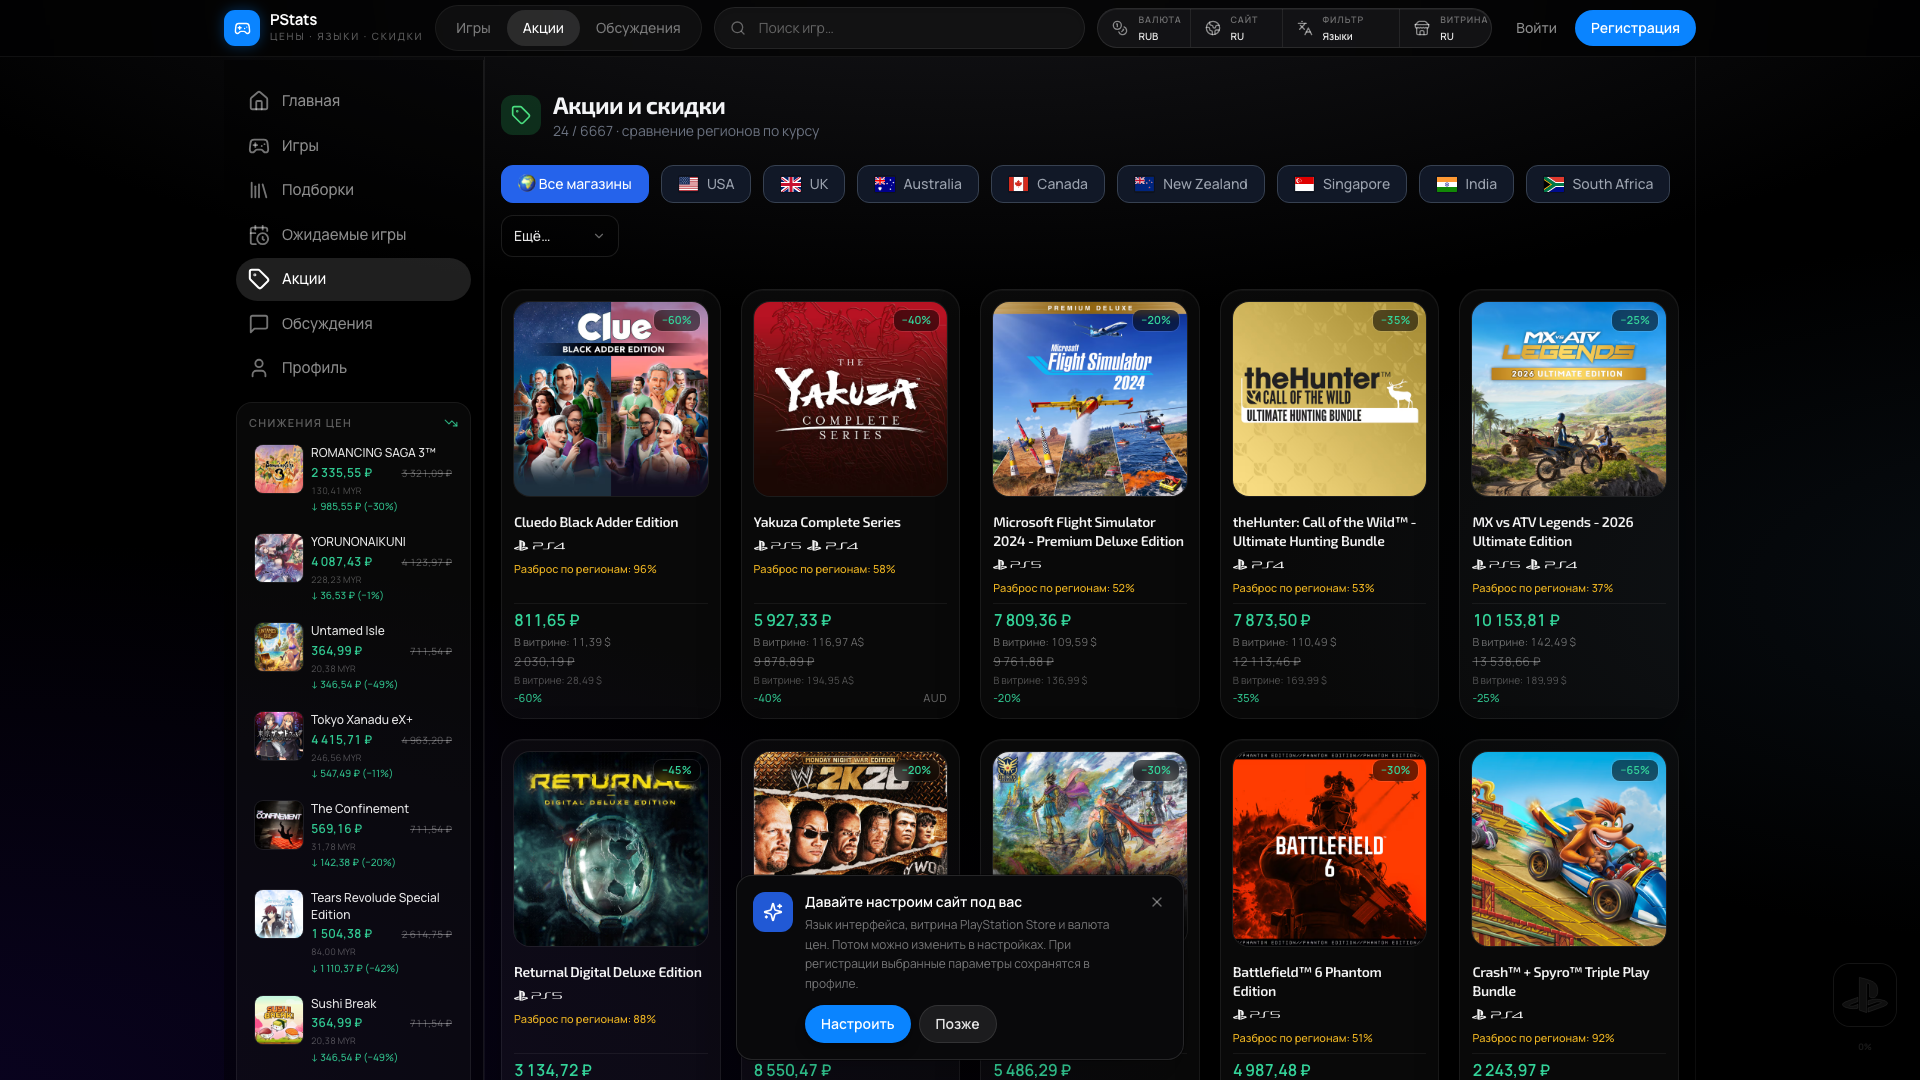The image size is (1920, 1080).
Task: Close the site setup popup
Action: click(x=1157, y=902)
